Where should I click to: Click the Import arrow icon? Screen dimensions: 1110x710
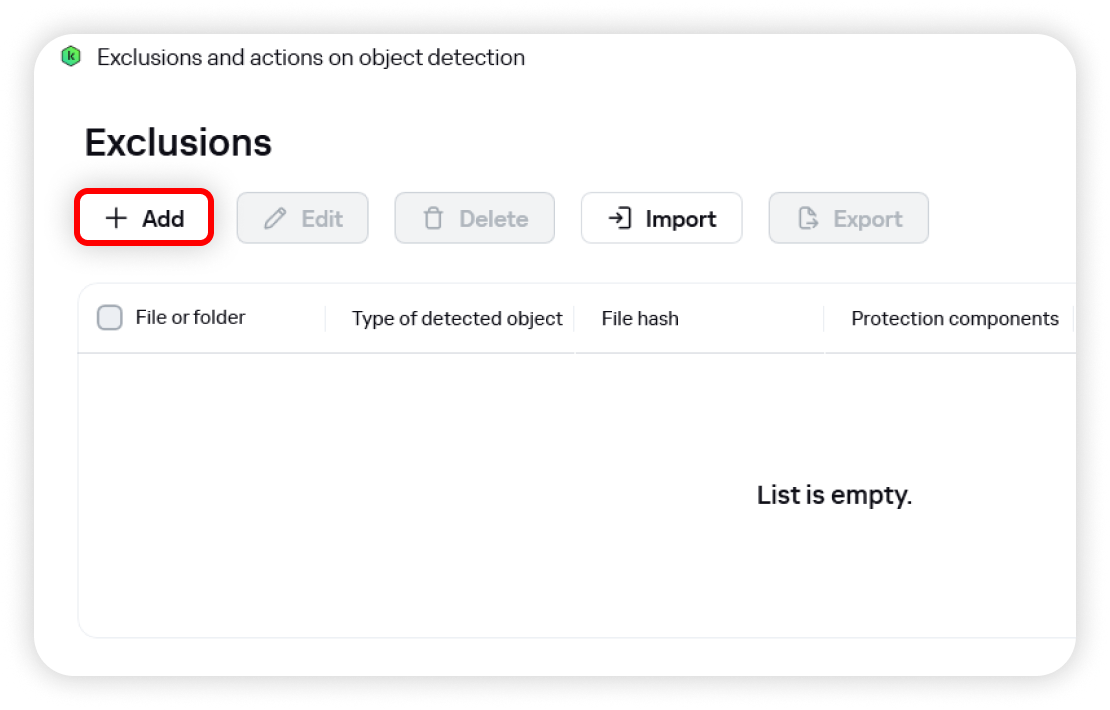click(620, 218)
